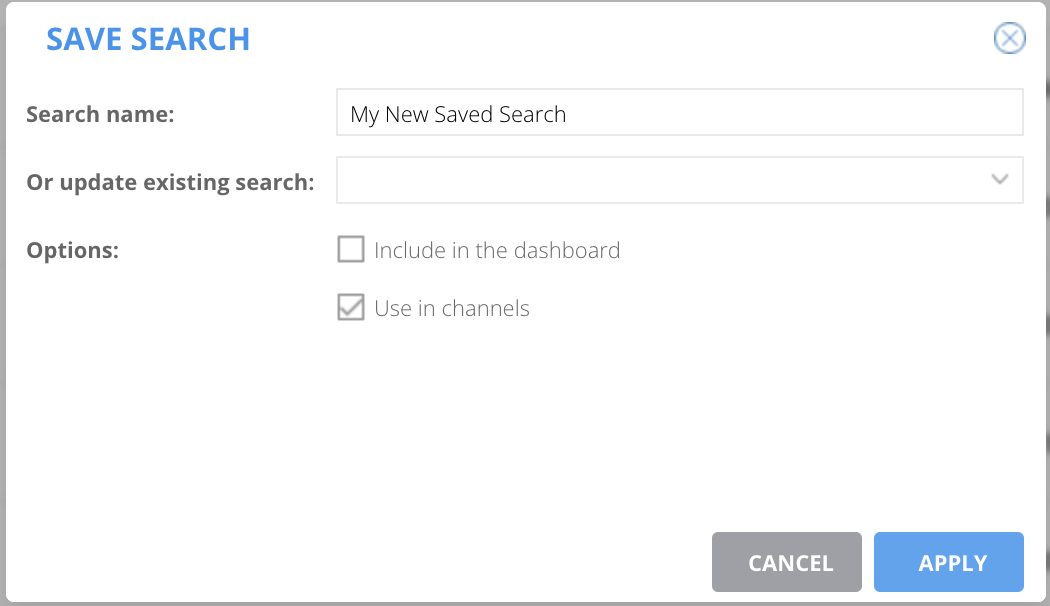Close the Save Search dialog with X icon
Viewport: 1050px width, 606px height.
point(1009,39)
